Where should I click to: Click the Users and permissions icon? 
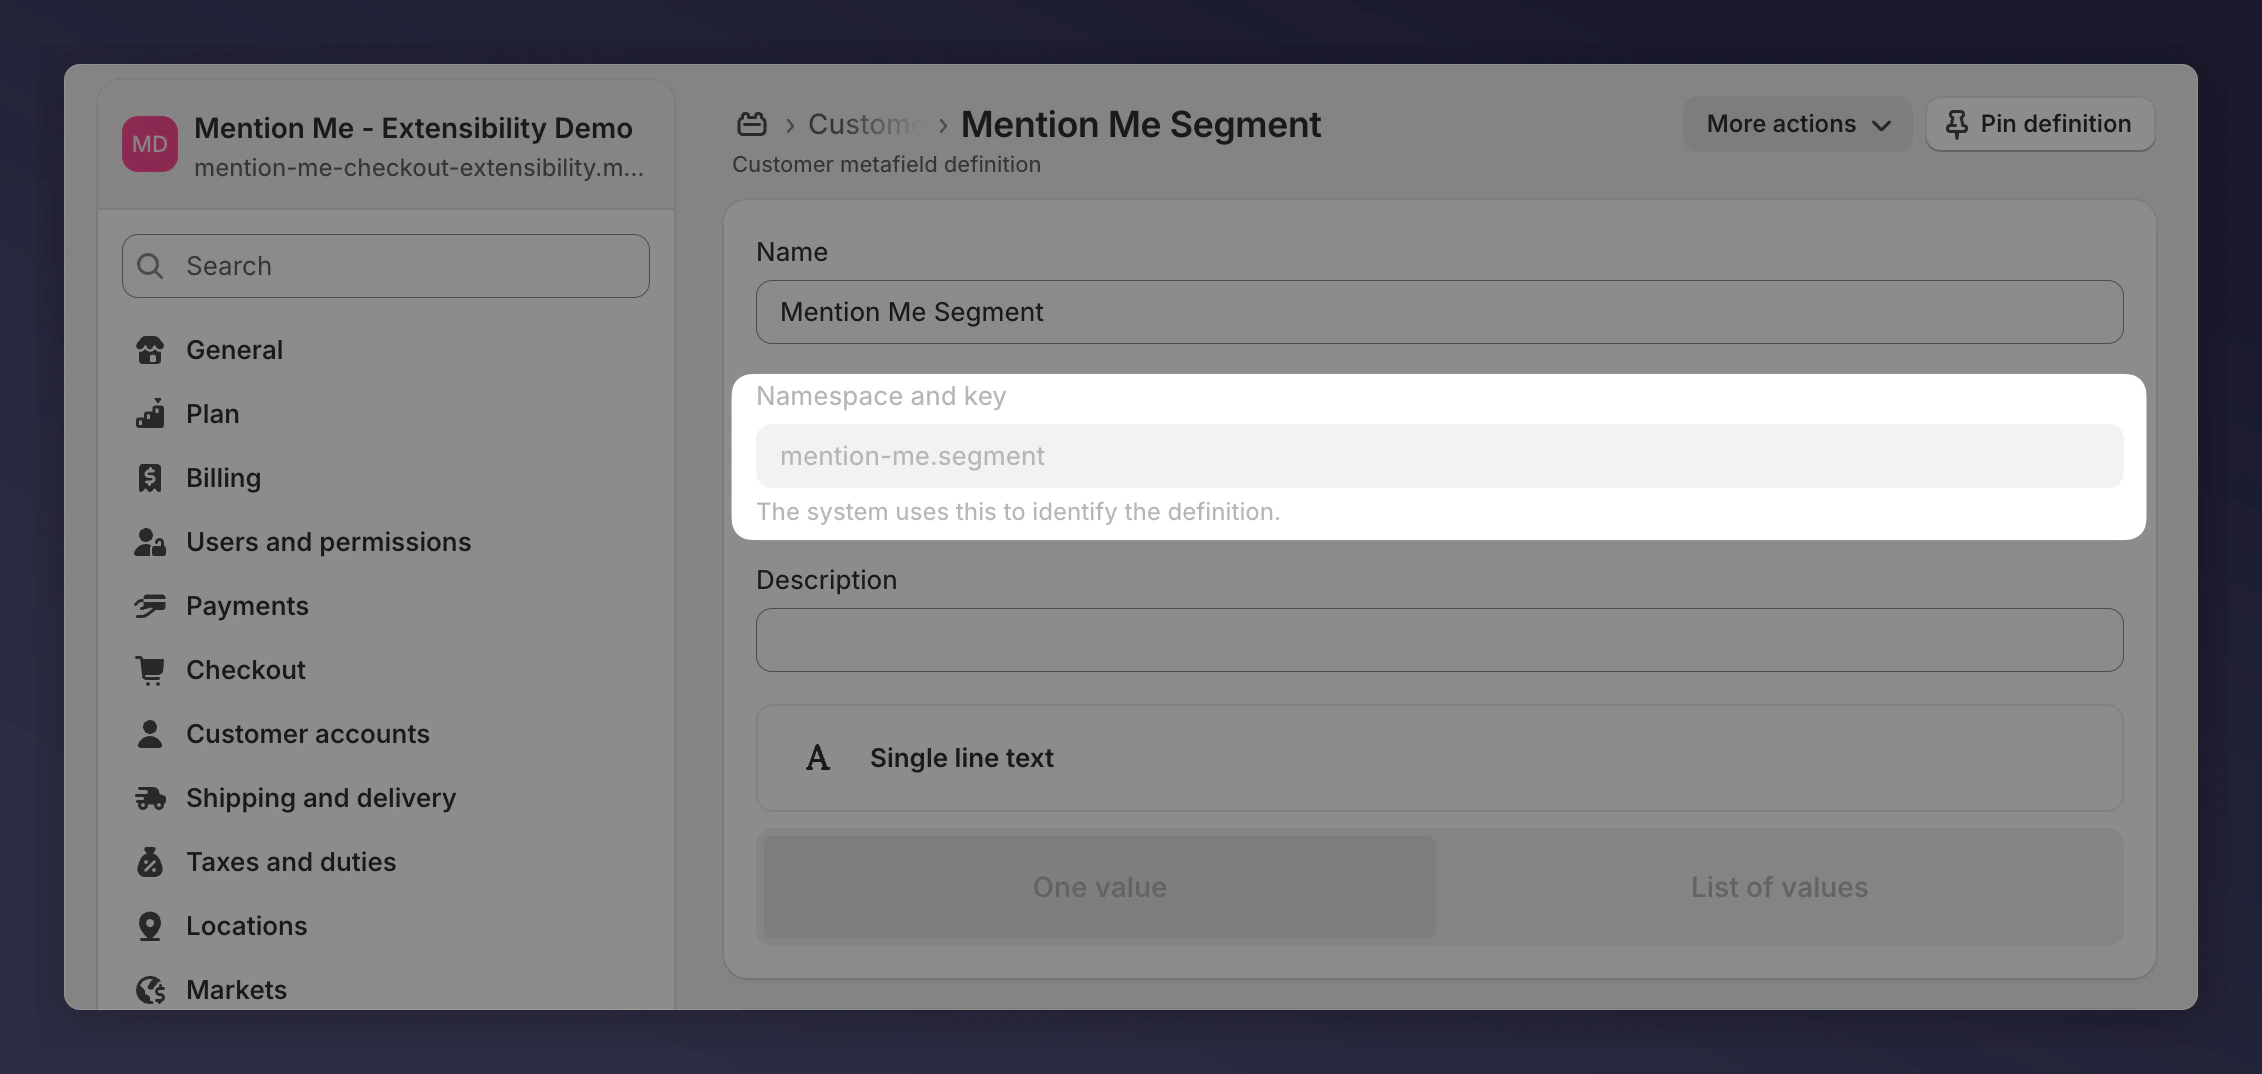pyautogui.click(x=150, y=542)
